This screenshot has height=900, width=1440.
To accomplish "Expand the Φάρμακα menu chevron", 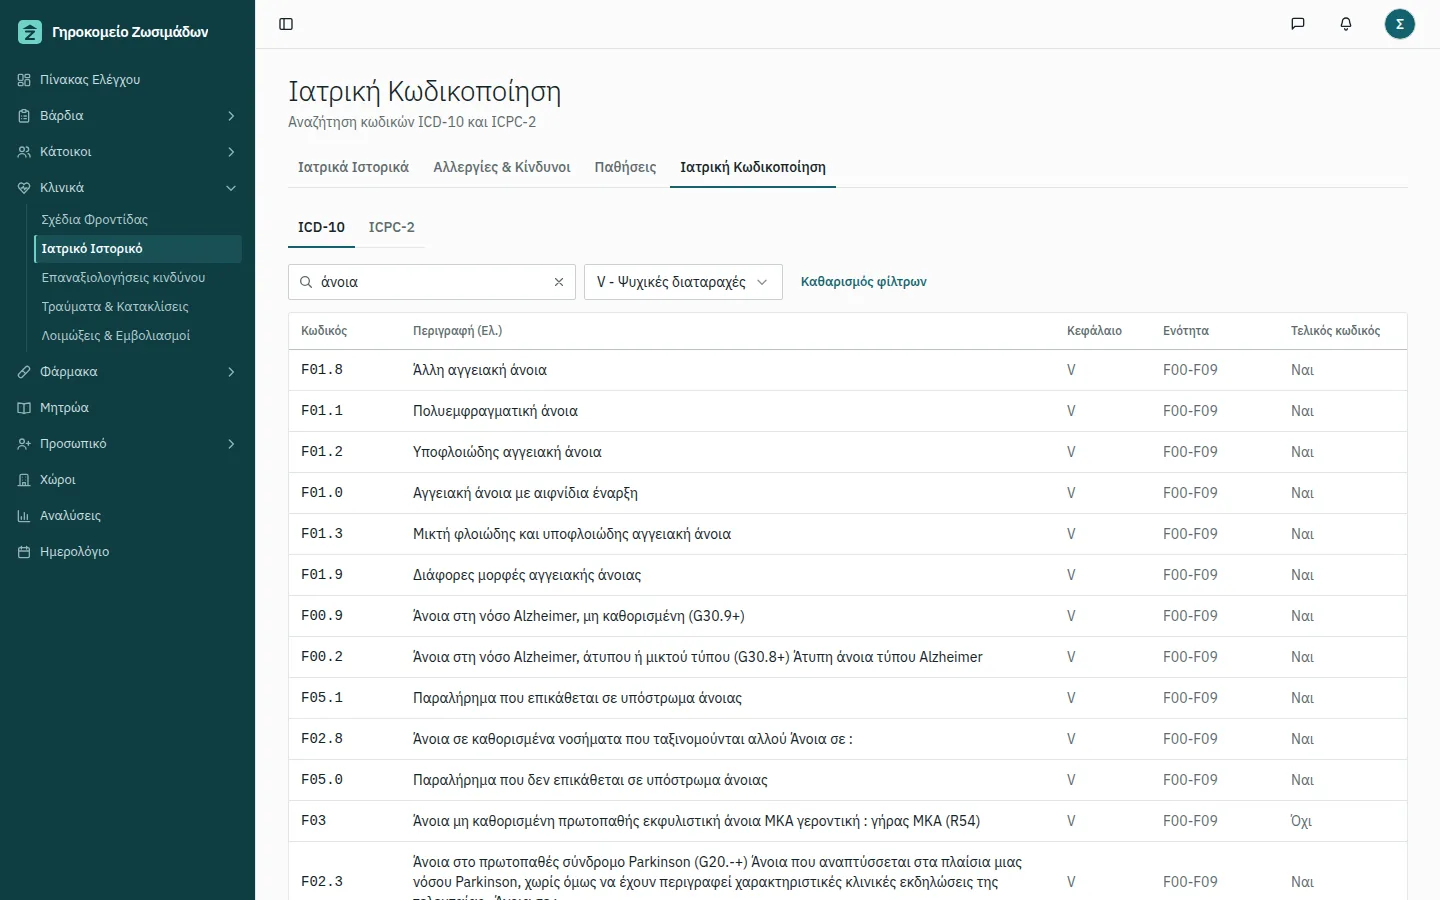I will pyautogui.click(x=231, y=372).
